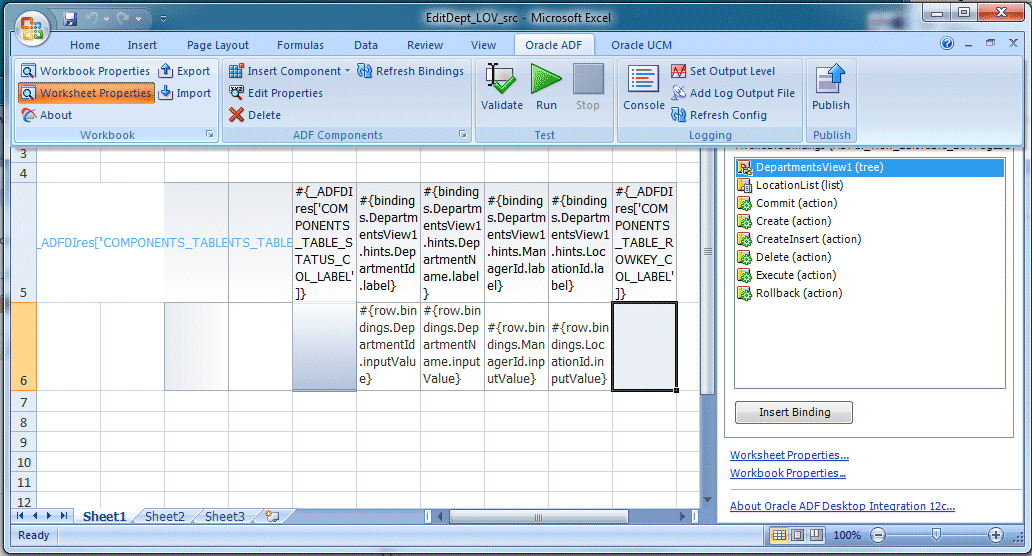
Task: Click the horizontal scrollbar thumb
Action: pos(538,517)
